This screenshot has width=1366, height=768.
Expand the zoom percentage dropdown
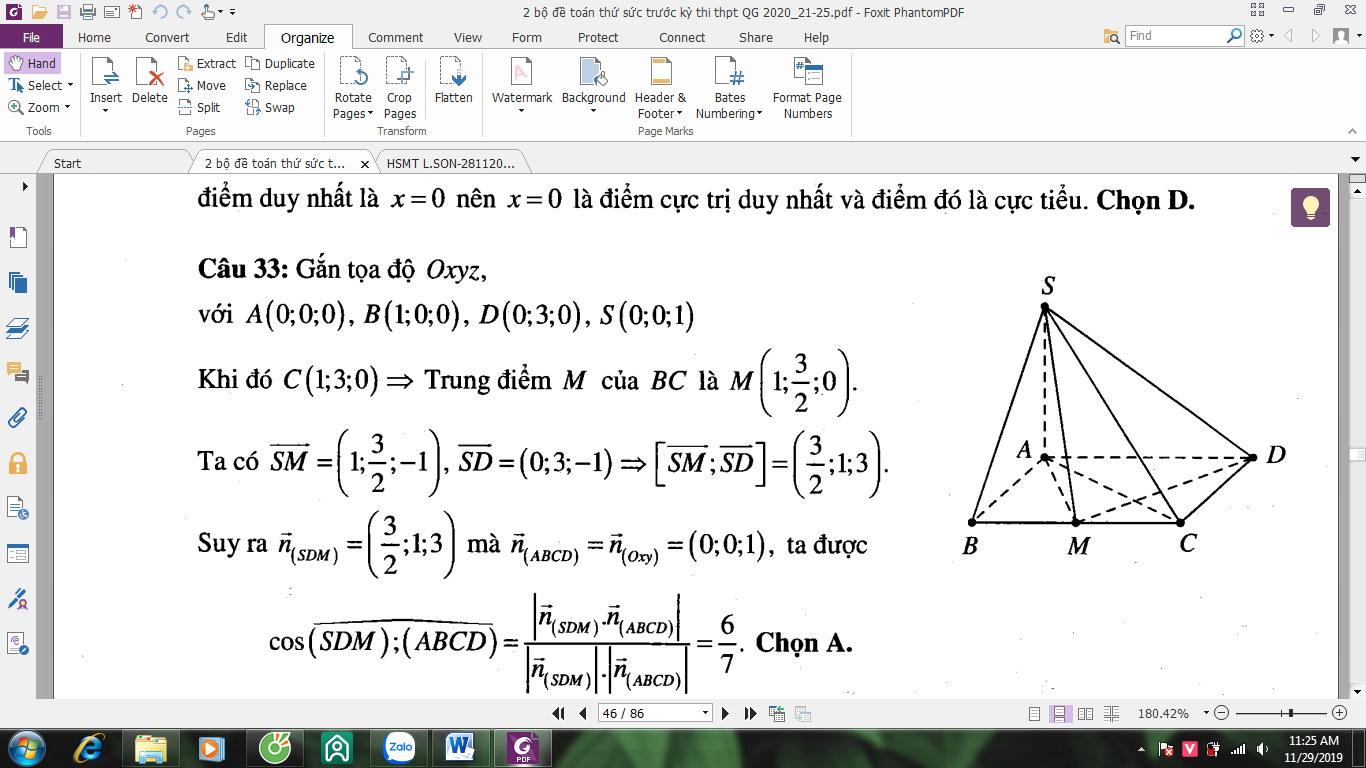1206,714
